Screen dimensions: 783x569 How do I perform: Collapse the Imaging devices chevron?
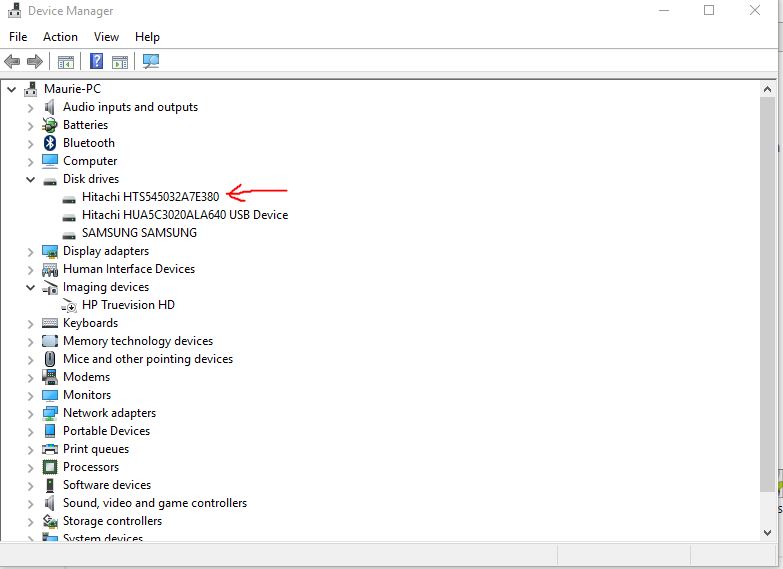tap(30, 287)
